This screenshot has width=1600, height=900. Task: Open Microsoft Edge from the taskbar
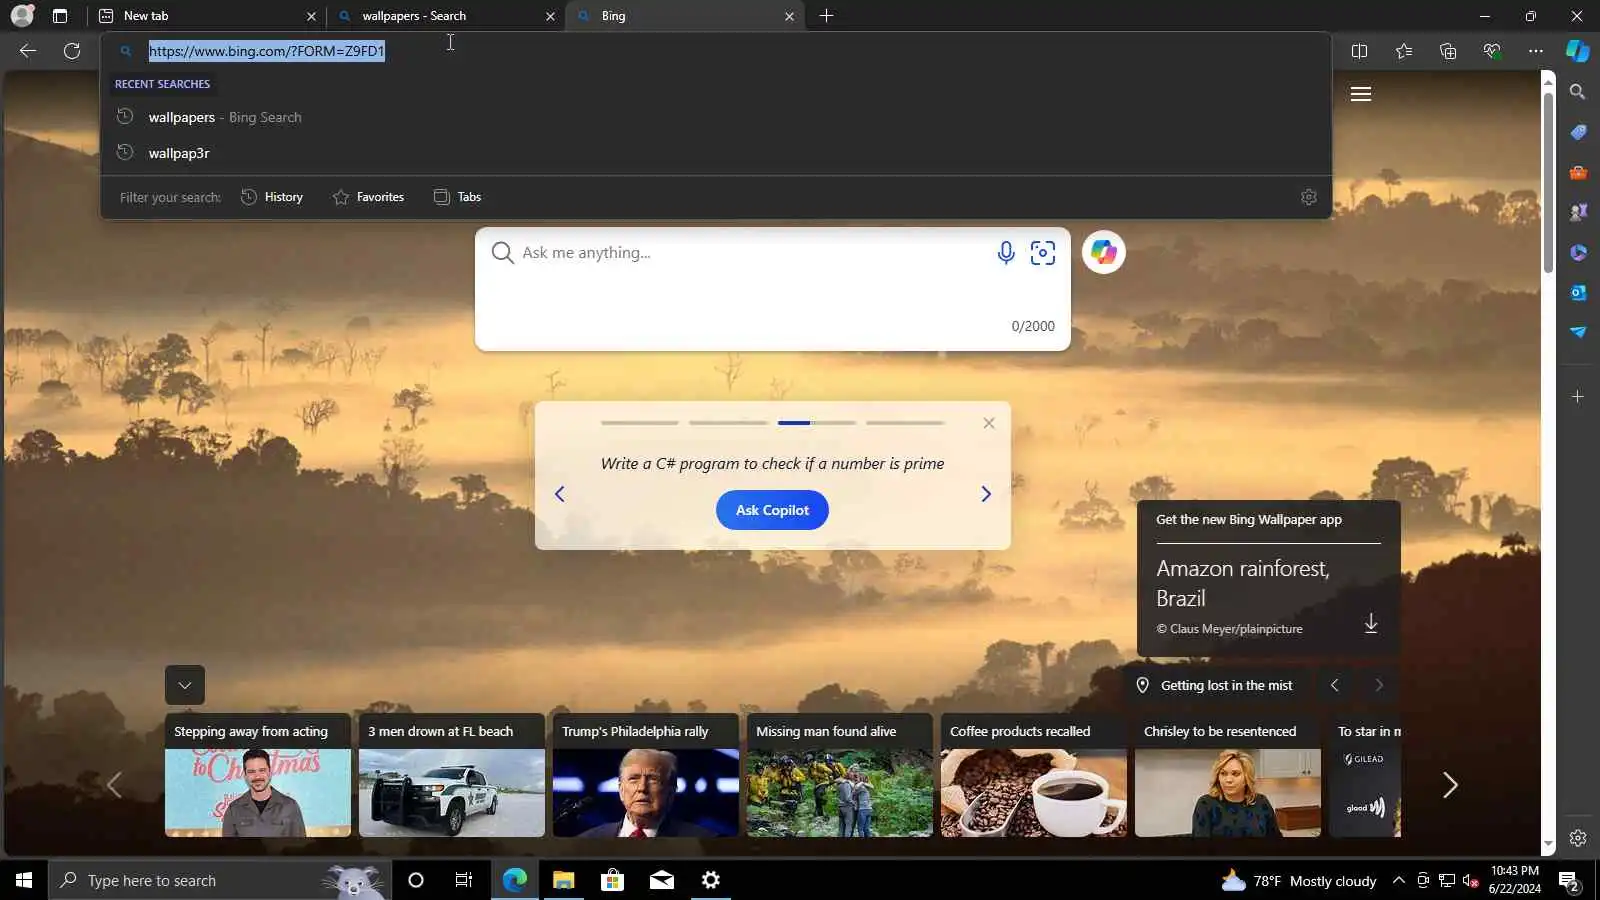[515, 880]
